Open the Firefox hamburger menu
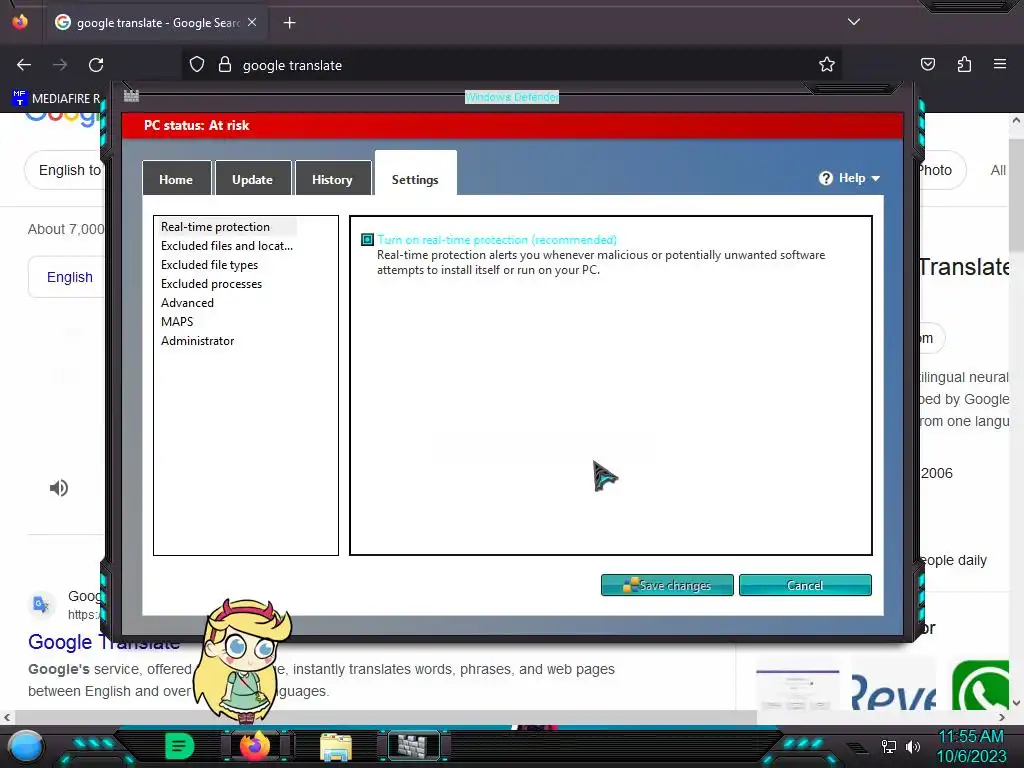Viewport: 1024px width, 768px height. (1000, 64)
